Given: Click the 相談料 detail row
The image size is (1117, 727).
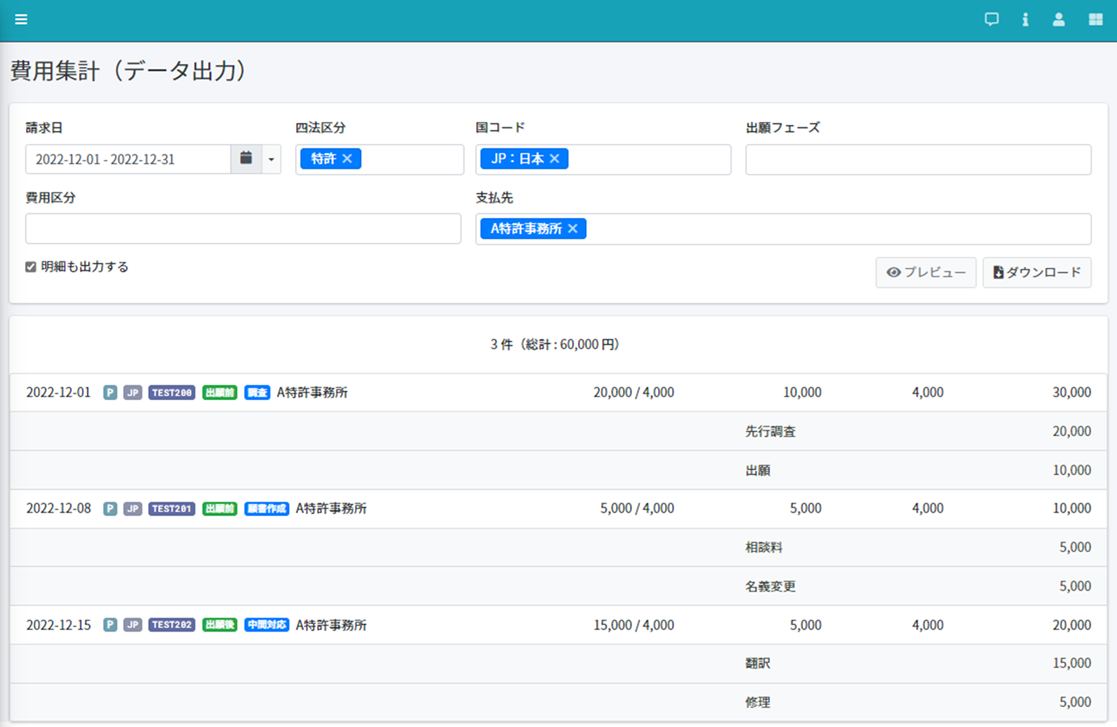Looking at the screenshot, I should 558,548.
